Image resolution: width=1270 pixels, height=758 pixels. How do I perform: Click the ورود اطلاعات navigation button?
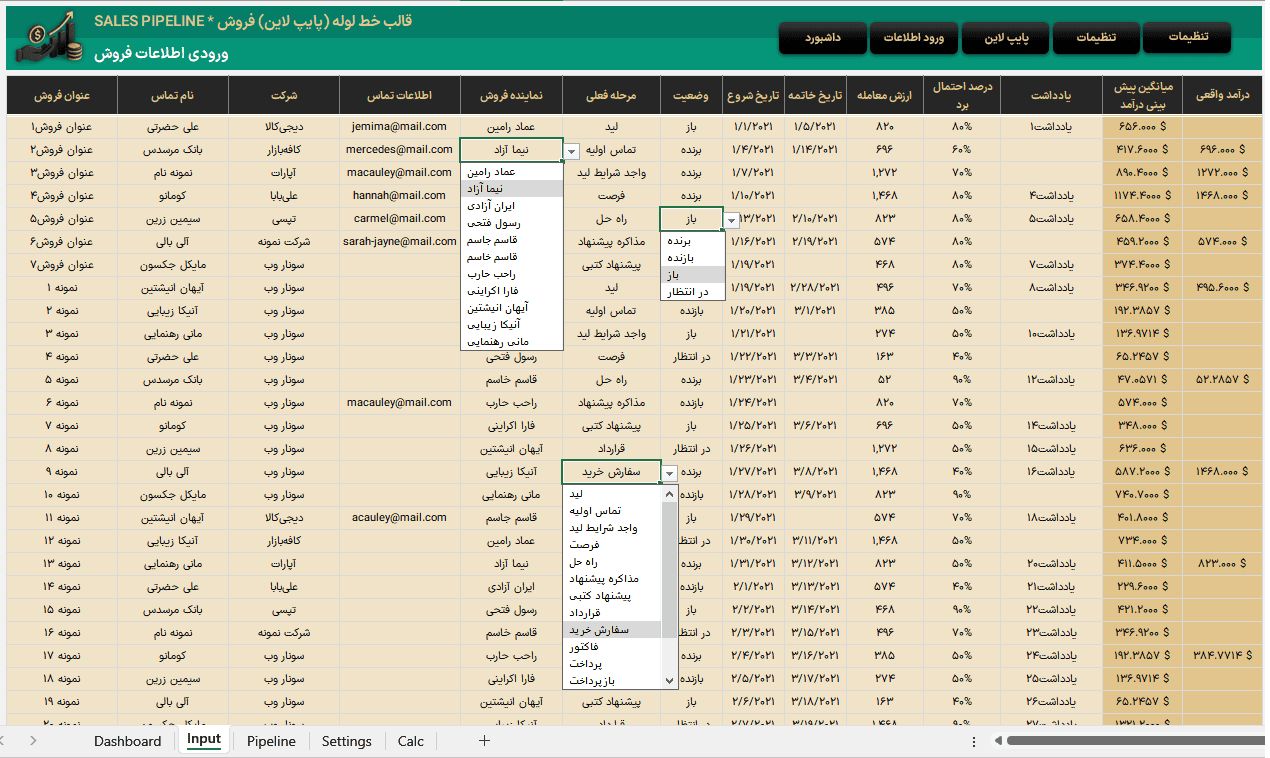click(x=914, y=37)
